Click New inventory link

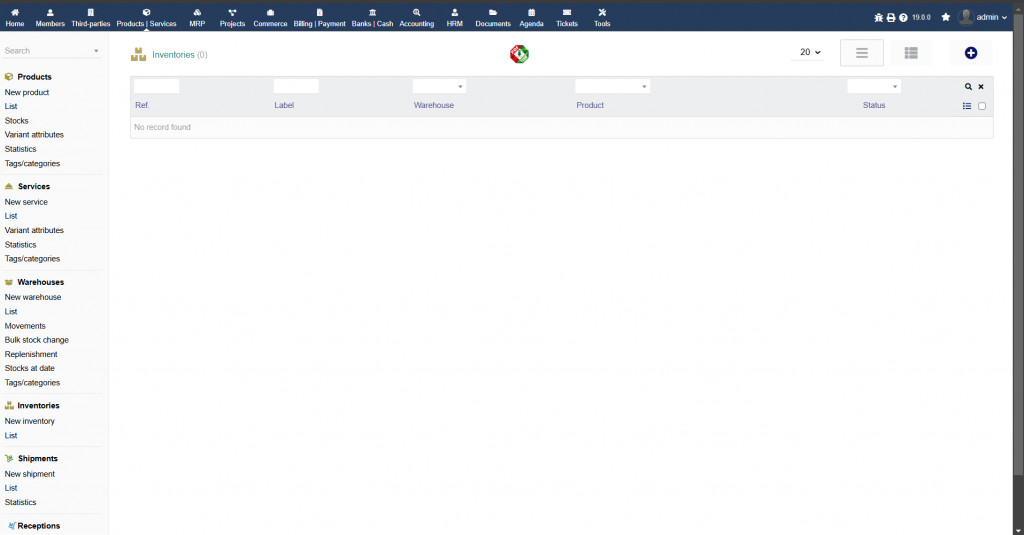[x=29, y=421]
